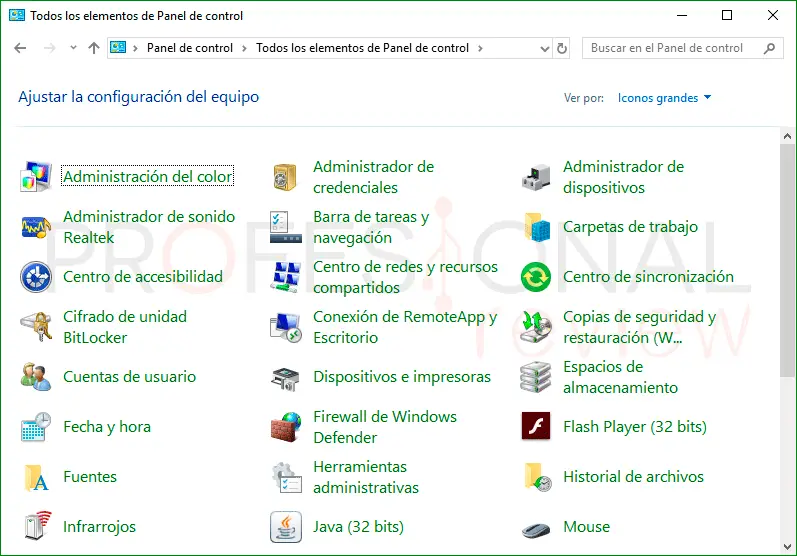Image resolution: width=797 pixels, height=556 pixels.
Task: Click the Mouse icon
Action: point(536,530)
